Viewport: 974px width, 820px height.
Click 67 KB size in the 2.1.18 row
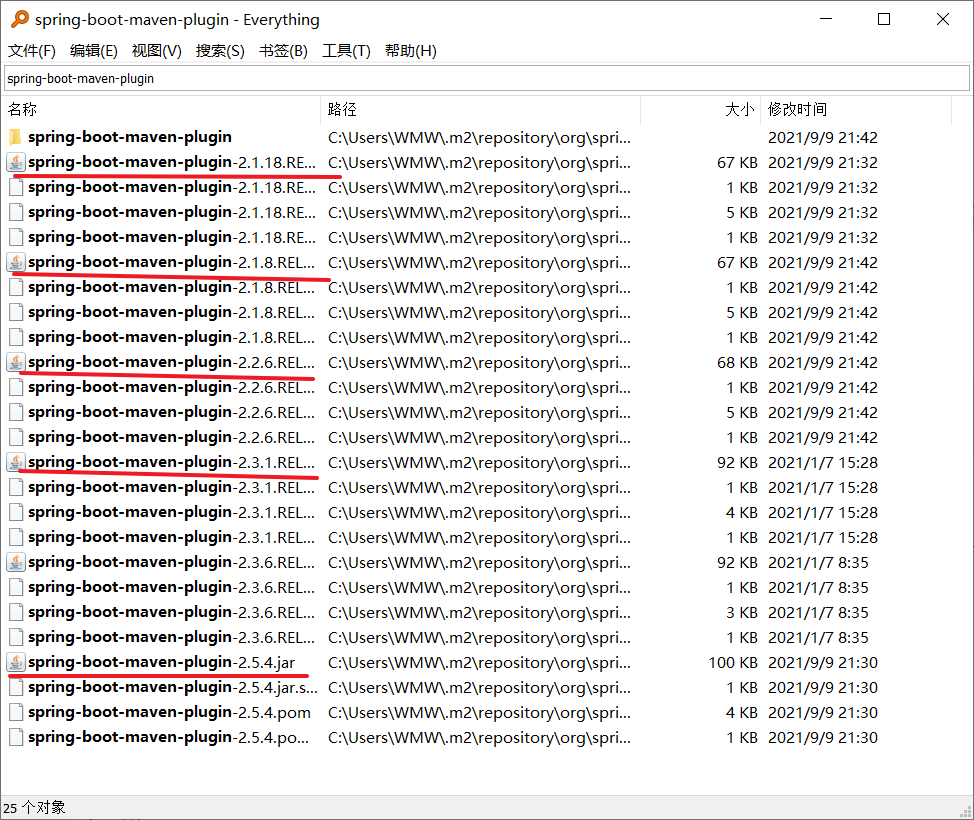[x=737, y=163]
